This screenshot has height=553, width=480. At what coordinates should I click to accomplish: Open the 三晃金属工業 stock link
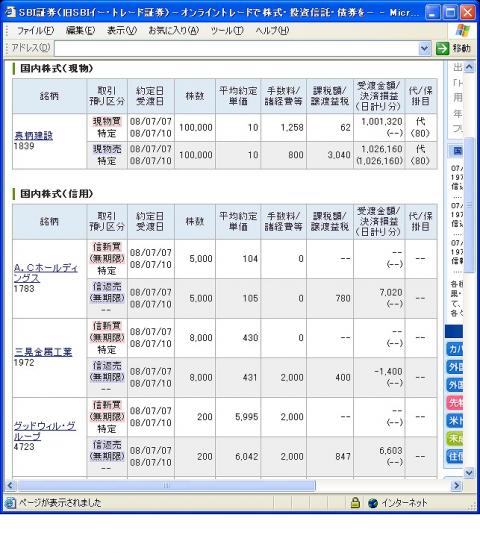pos(43,352)
